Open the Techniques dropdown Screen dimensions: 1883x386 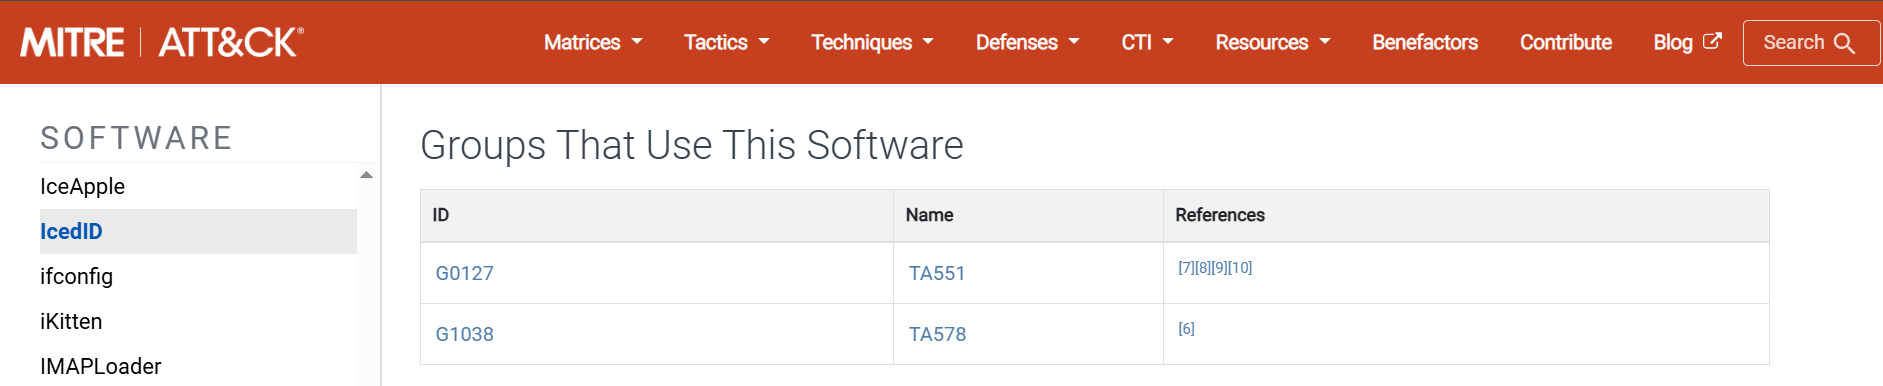872,42
